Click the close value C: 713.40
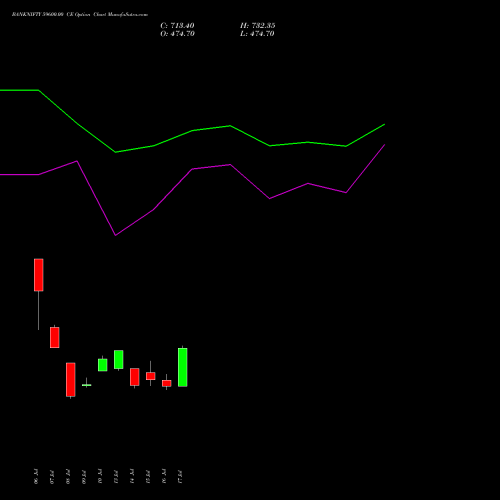The height and width of the screenshot is (500, 500). 177,26
